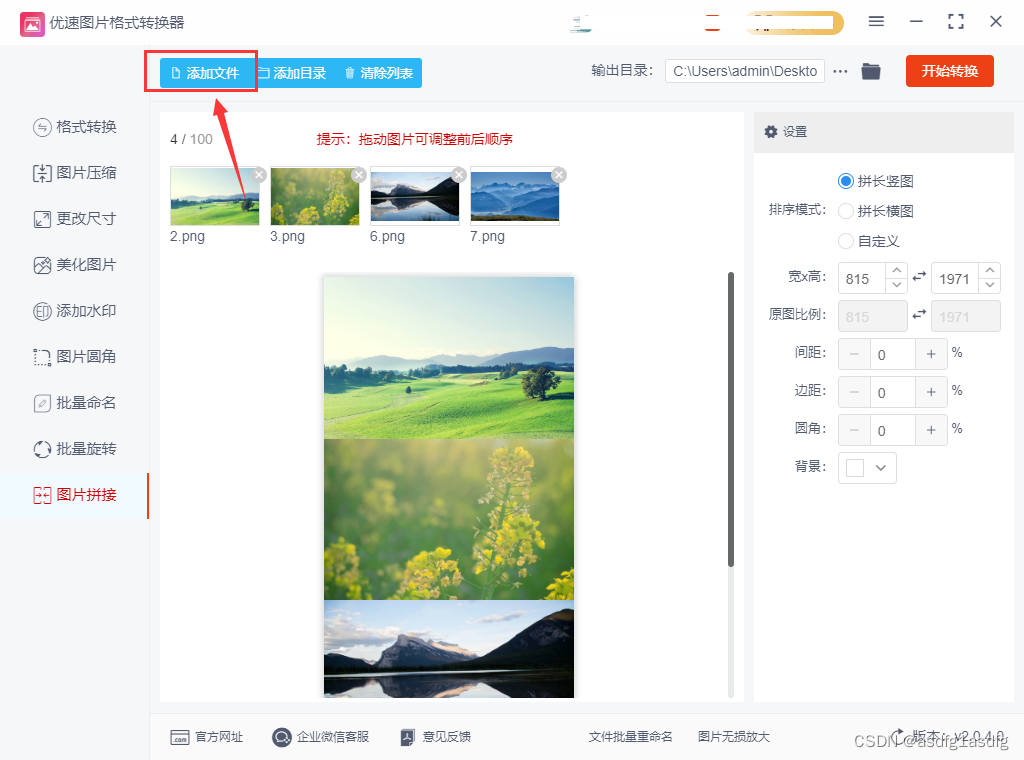Increase width with the up arrow
1024x760 pixels.
(x=897, y=270)
